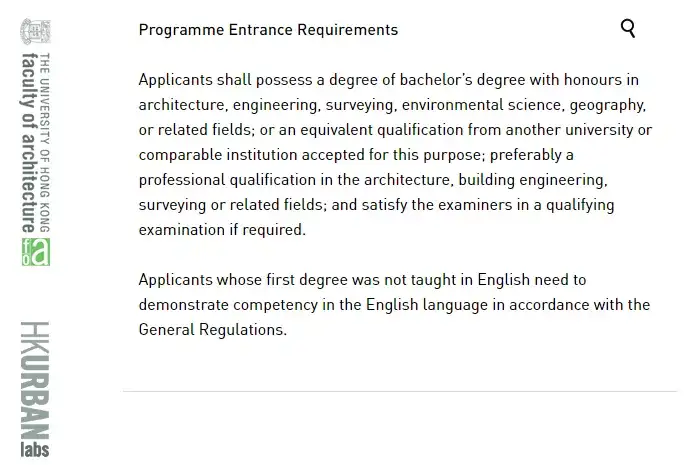Open the HKURBAN labs logo

click(35, 389)
